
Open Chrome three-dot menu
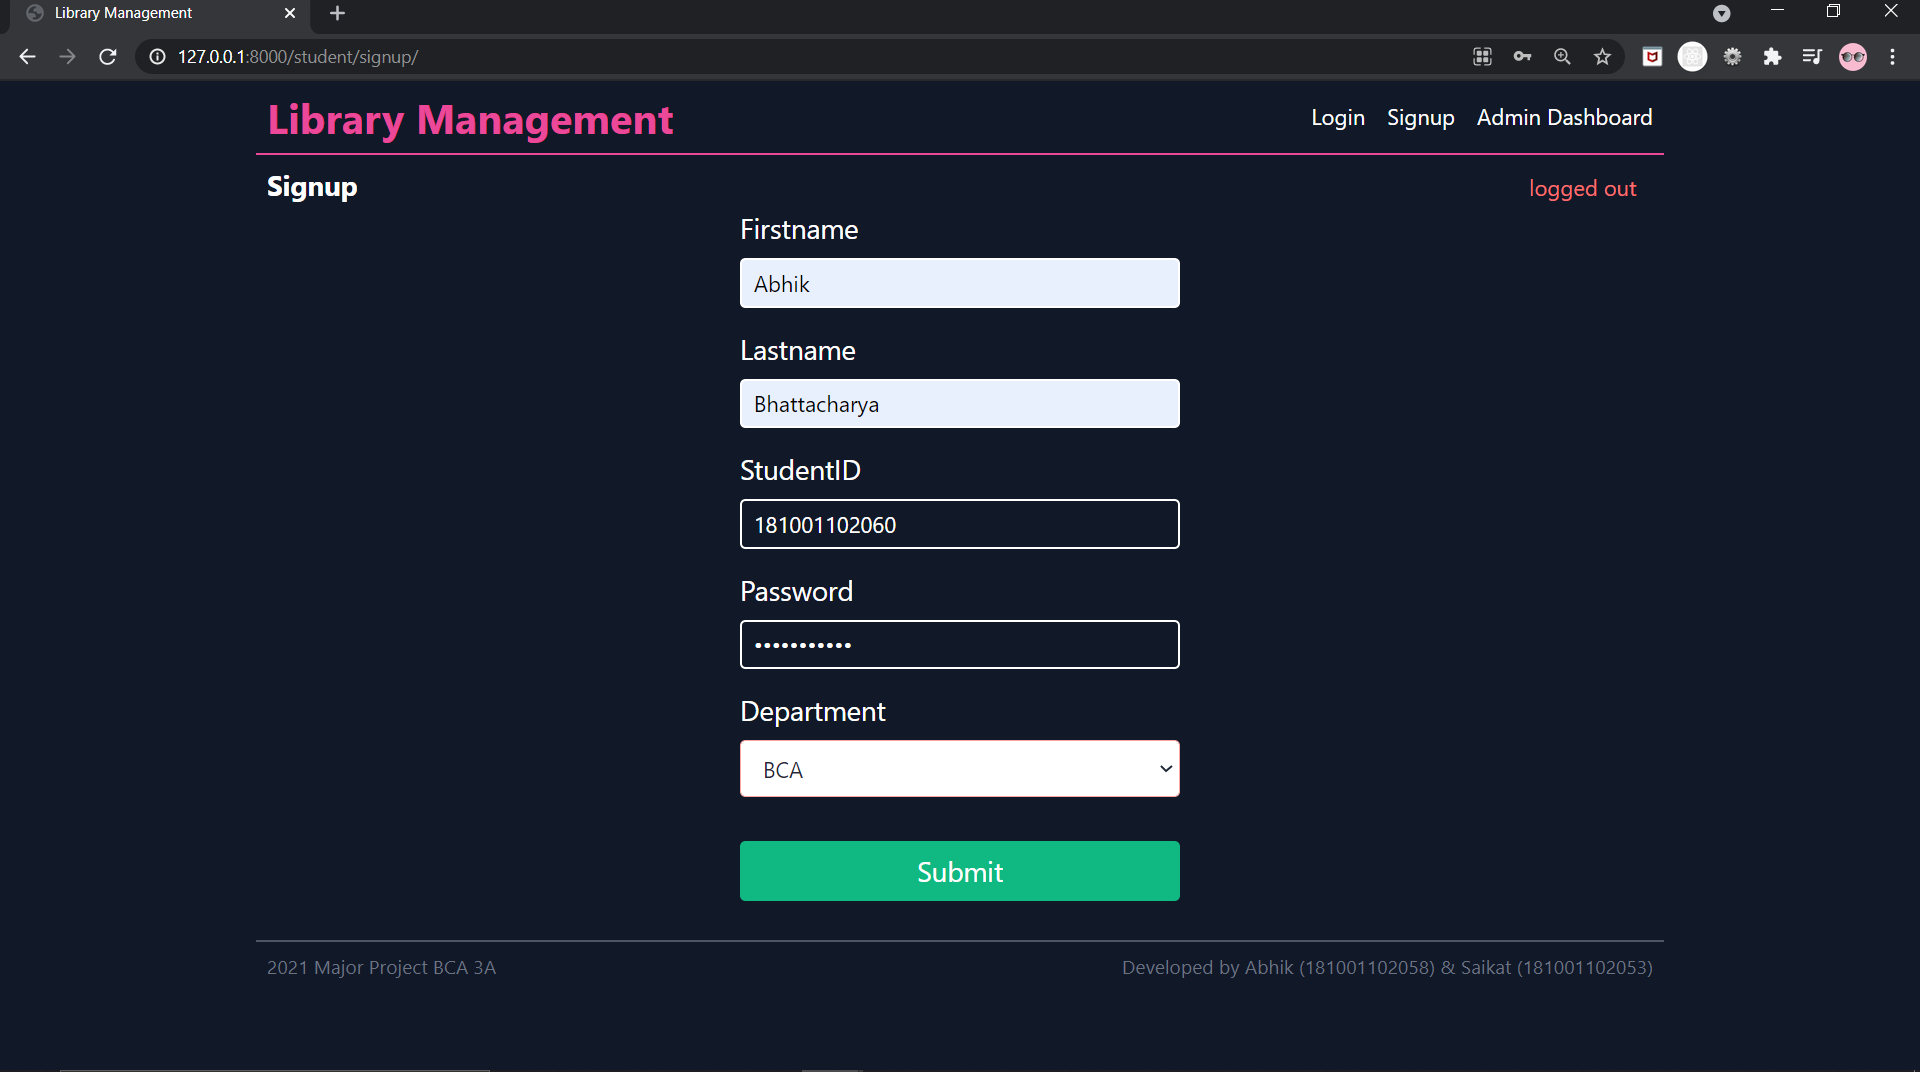1892,57
